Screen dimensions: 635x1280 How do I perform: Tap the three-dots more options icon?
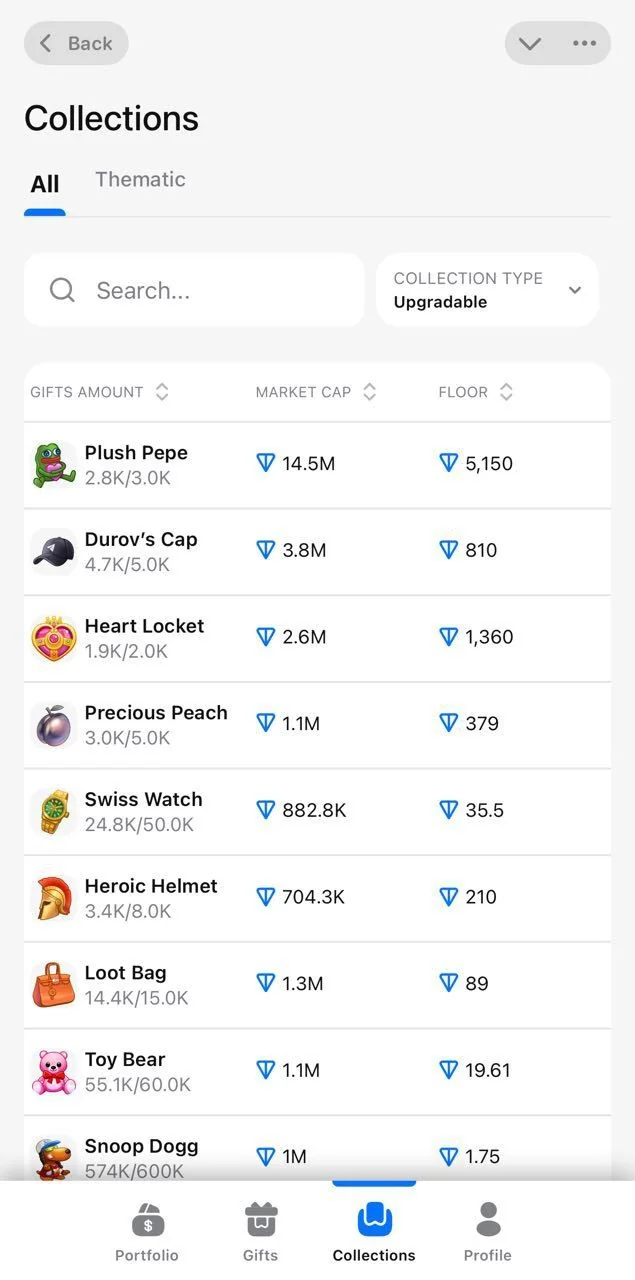pyautogui.click(x=584, y=43)
